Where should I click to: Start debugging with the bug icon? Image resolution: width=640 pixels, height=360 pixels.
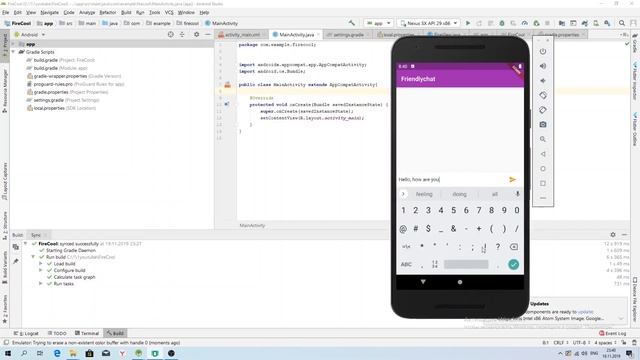502,23
